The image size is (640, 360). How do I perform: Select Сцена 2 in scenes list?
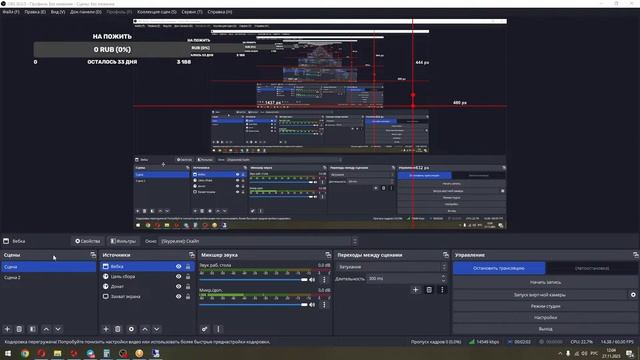tap(49, 278)
